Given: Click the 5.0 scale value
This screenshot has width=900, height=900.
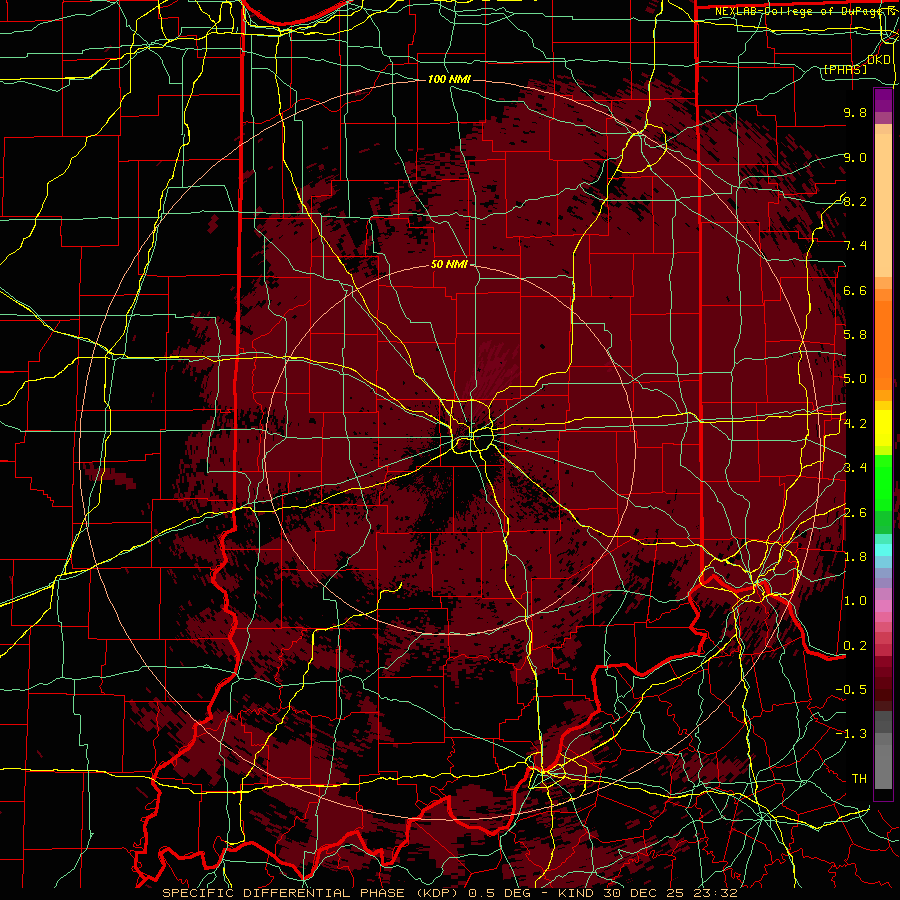Looking at the screenshot, I should (x=855, y=379).
